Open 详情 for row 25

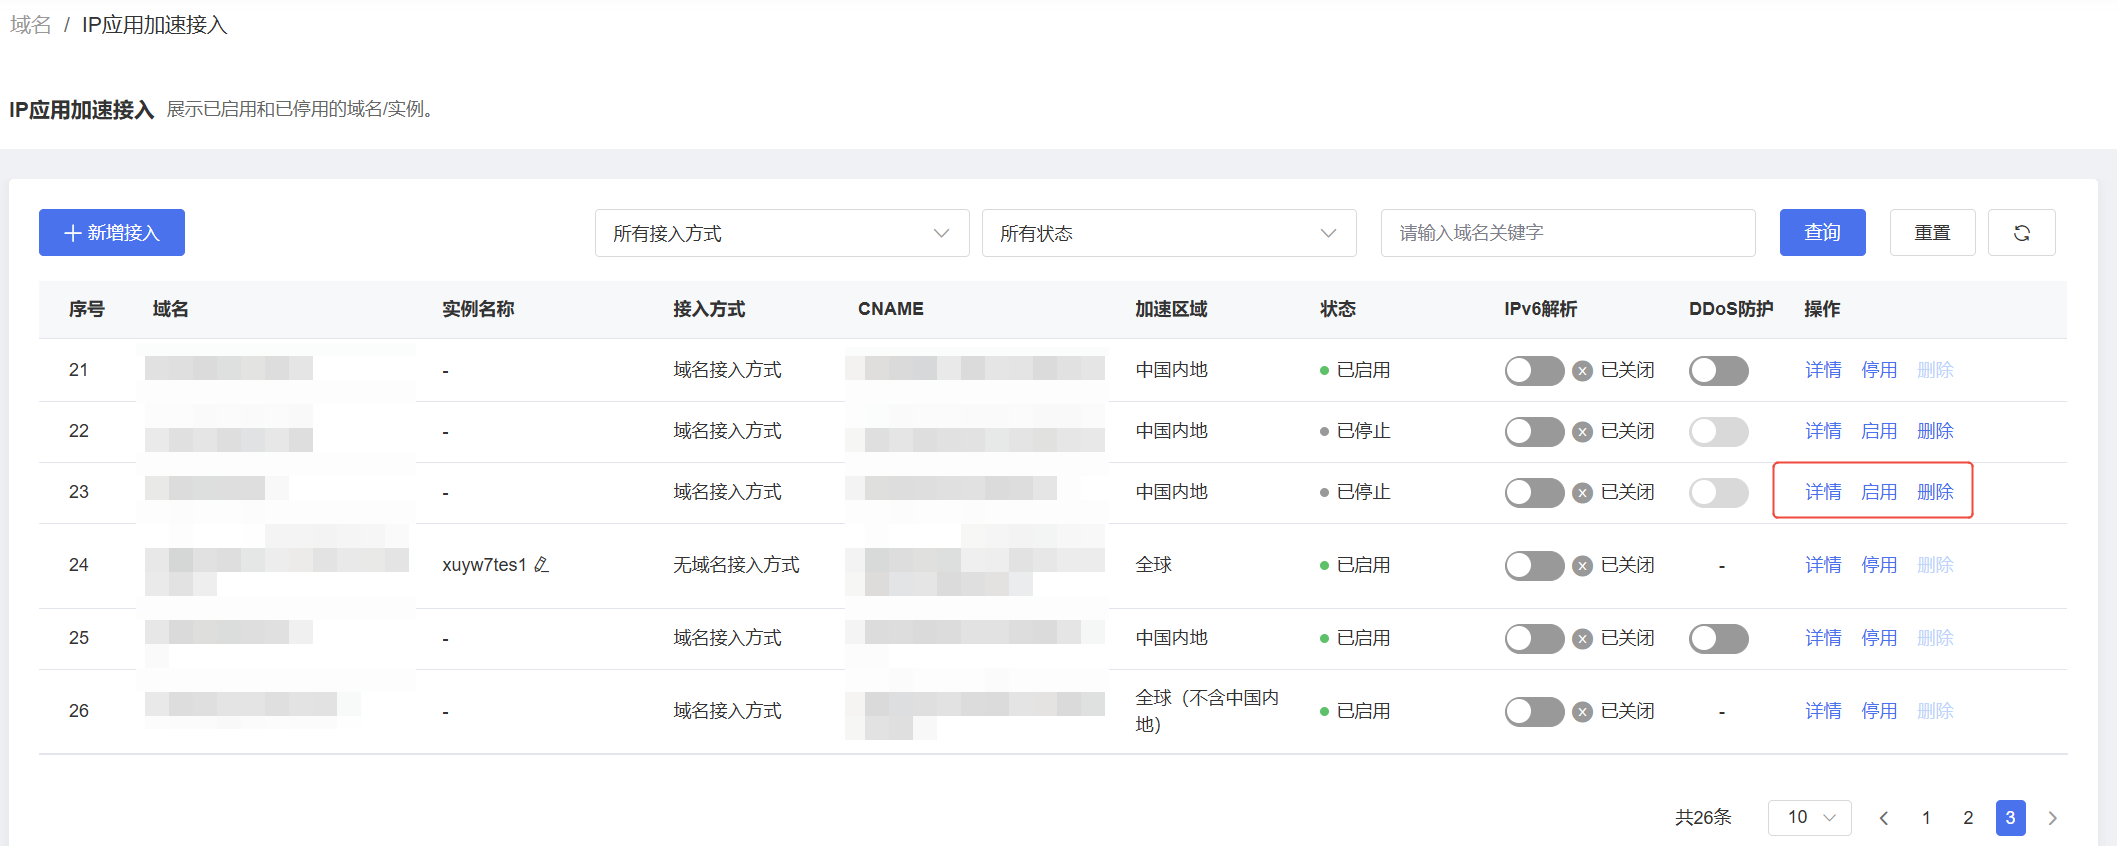[x=1823, y=639]
